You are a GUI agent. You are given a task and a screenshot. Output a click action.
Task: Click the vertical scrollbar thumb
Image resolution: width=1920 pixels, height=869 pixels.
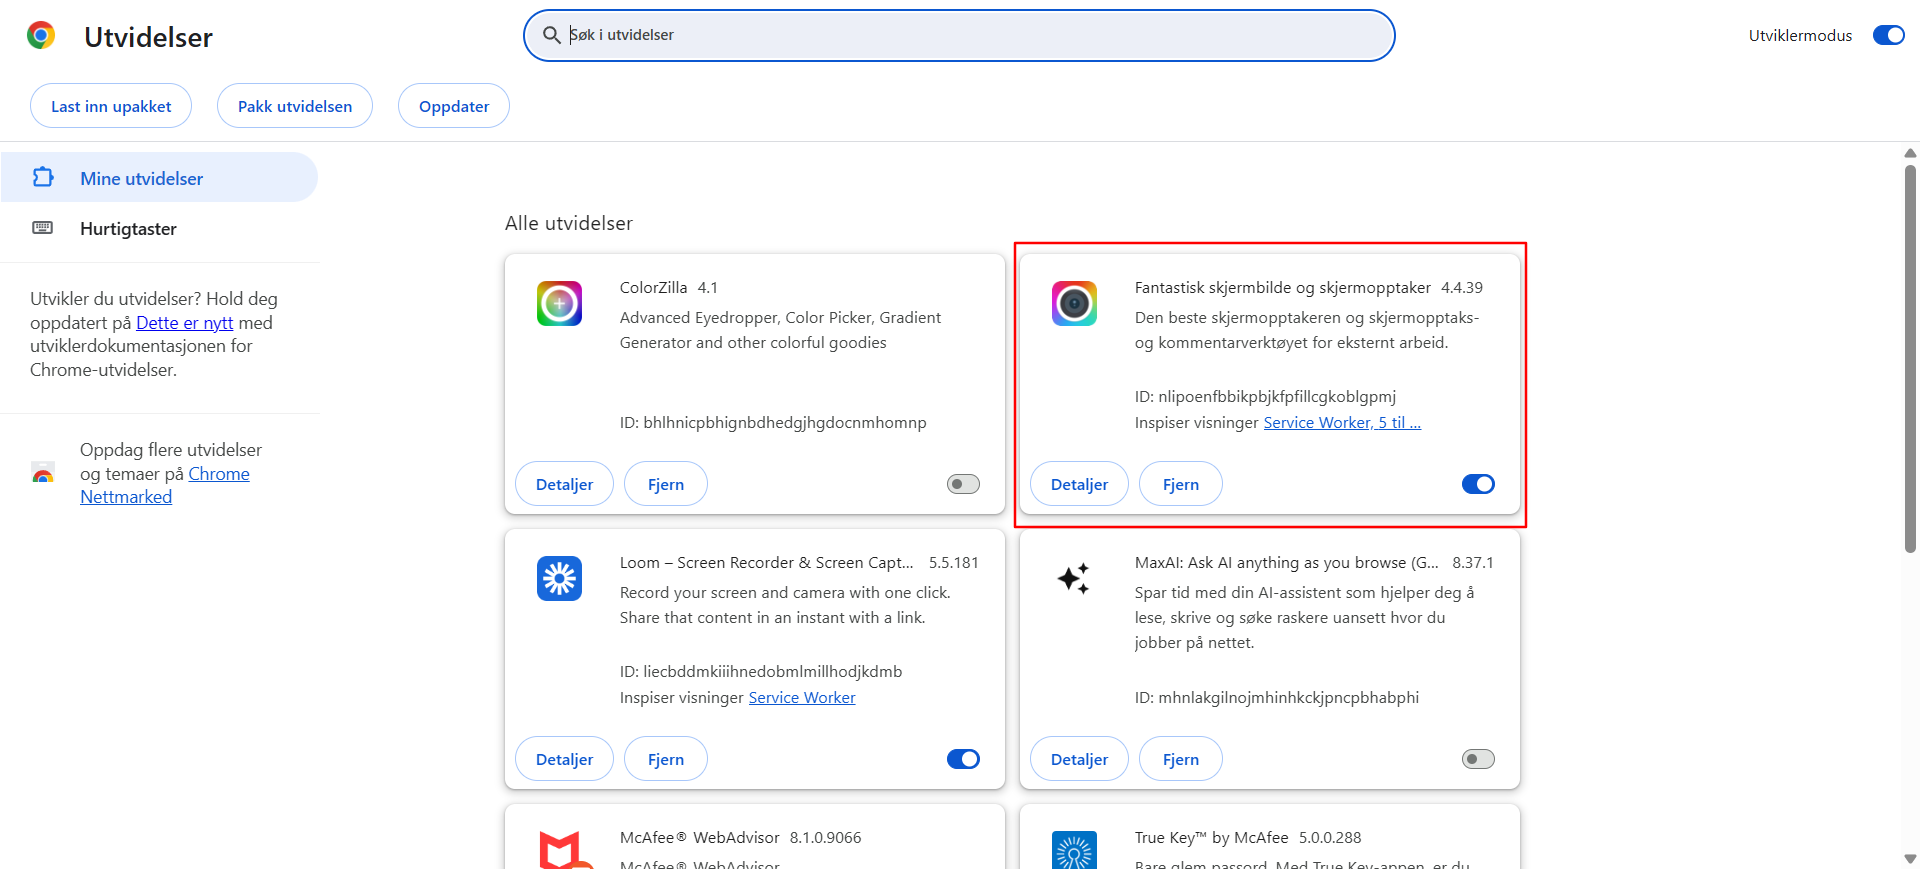point(1910,358)
